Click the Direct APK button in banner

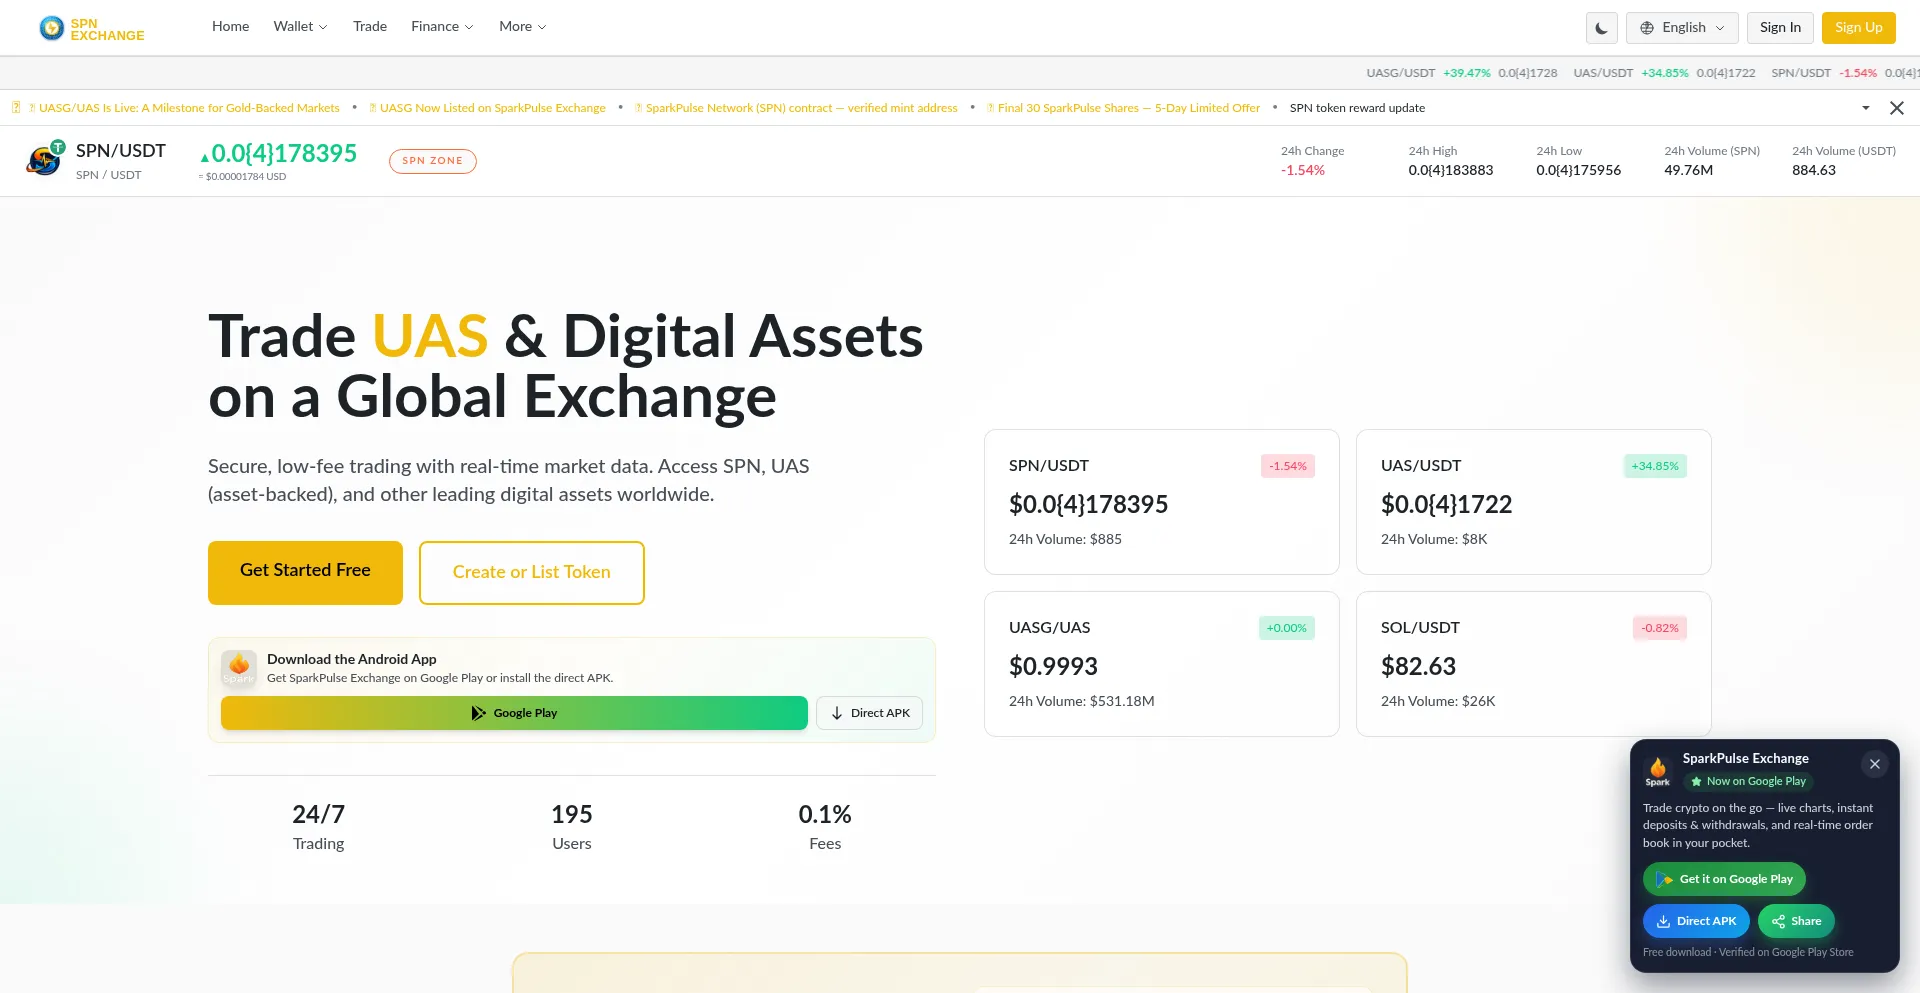(869, 713)
